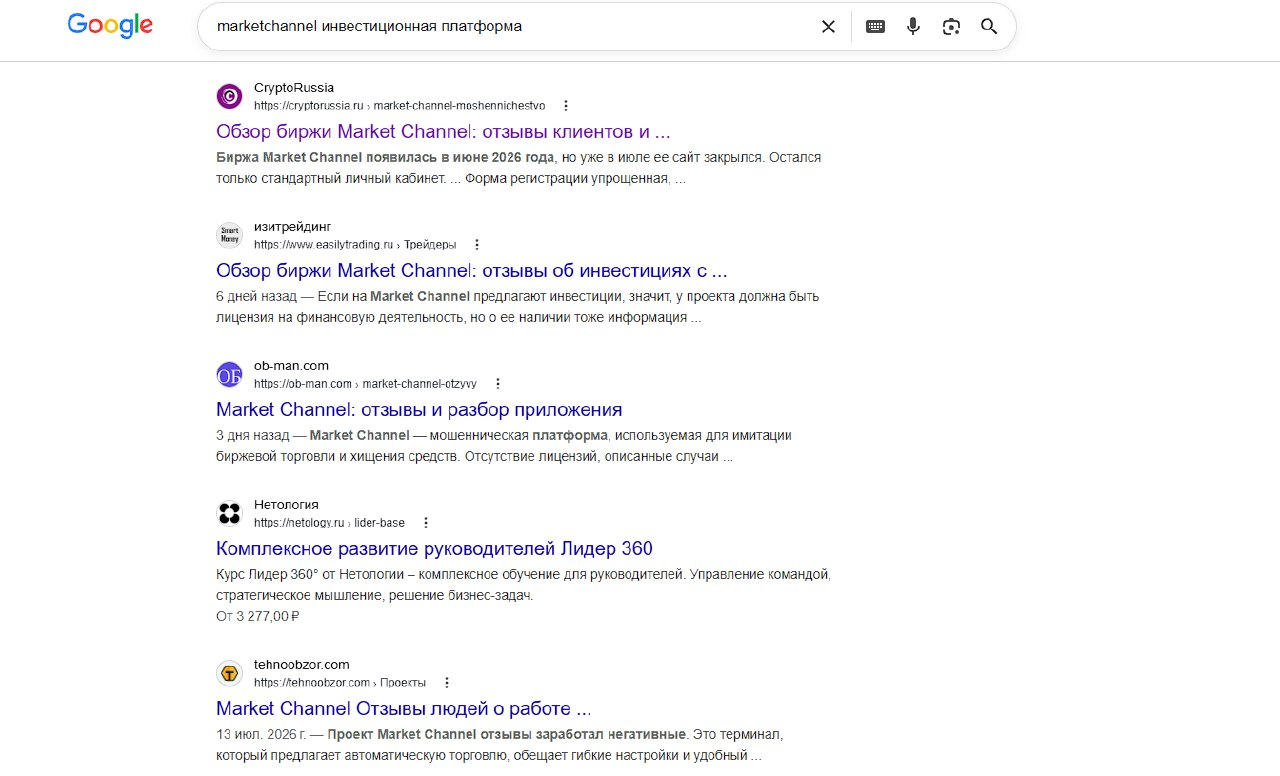The width and height of the screenshot is (1280, 776).
Task: Open three-dot menu for tehnoobzor.com result
Action: point(447,682)
